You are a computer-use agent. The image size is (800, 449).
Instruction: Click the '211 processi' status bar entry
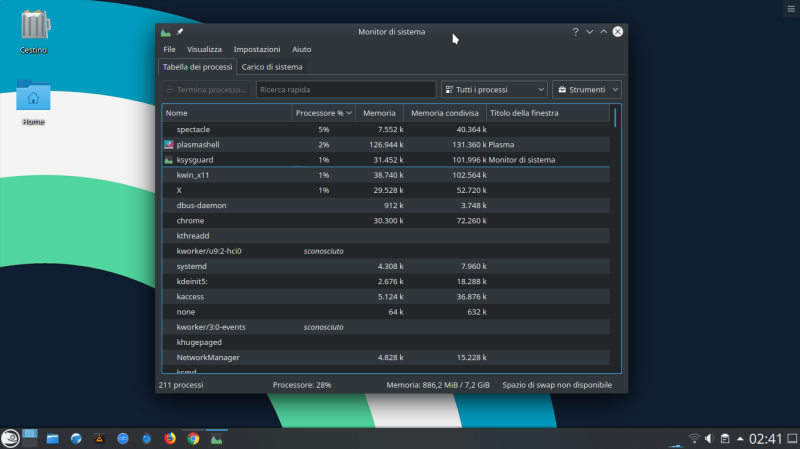pyautogui.click(x=181, y=385)
